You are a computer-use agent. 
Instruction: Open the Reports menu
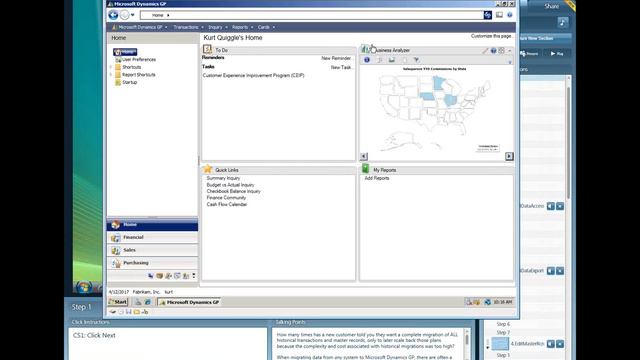[x=242, y=27]
